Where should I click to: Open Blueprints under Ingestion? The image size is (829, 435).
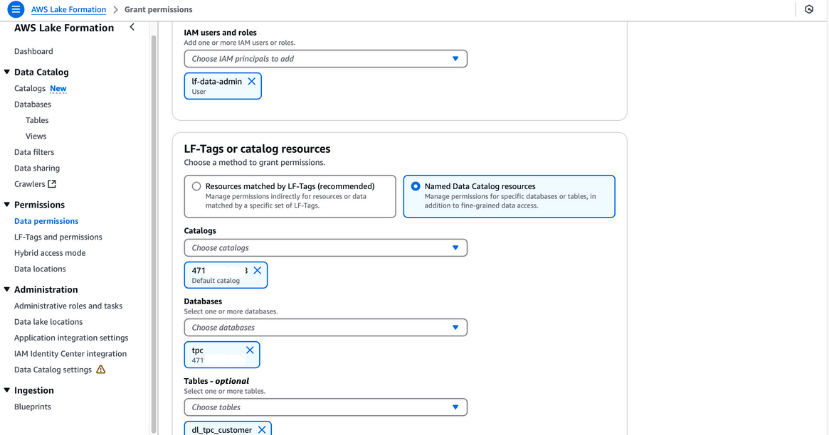33,406
